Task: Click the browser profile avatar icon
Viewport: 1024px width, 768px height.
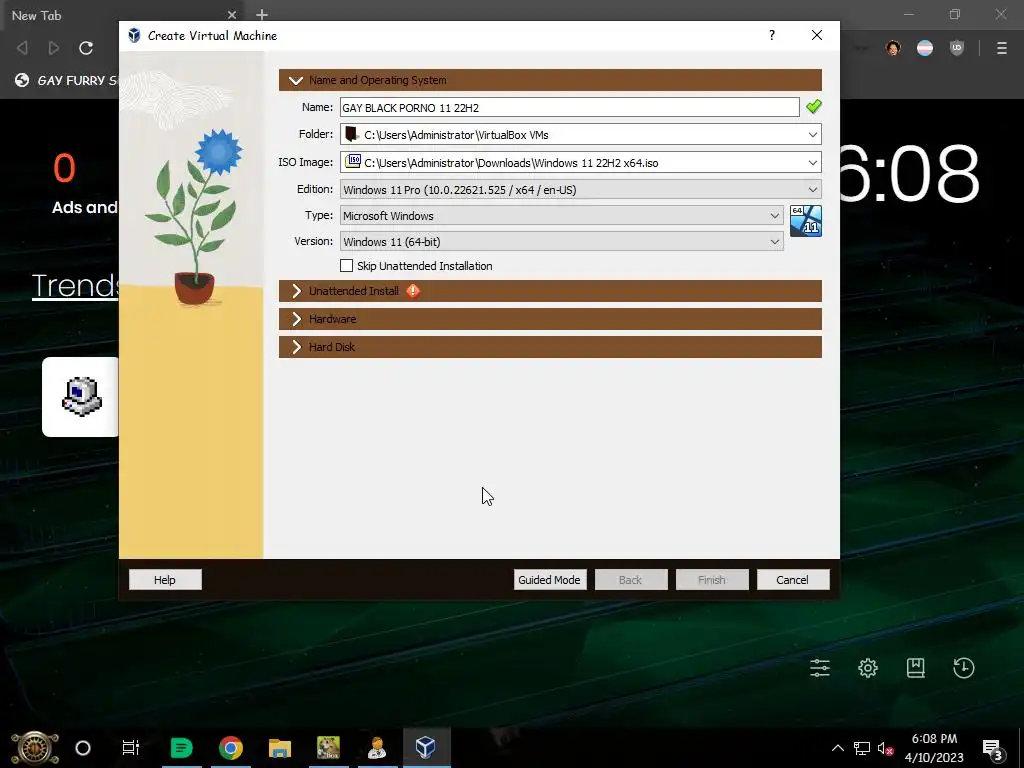Action: pyautogui.click(x=893, y=48)
